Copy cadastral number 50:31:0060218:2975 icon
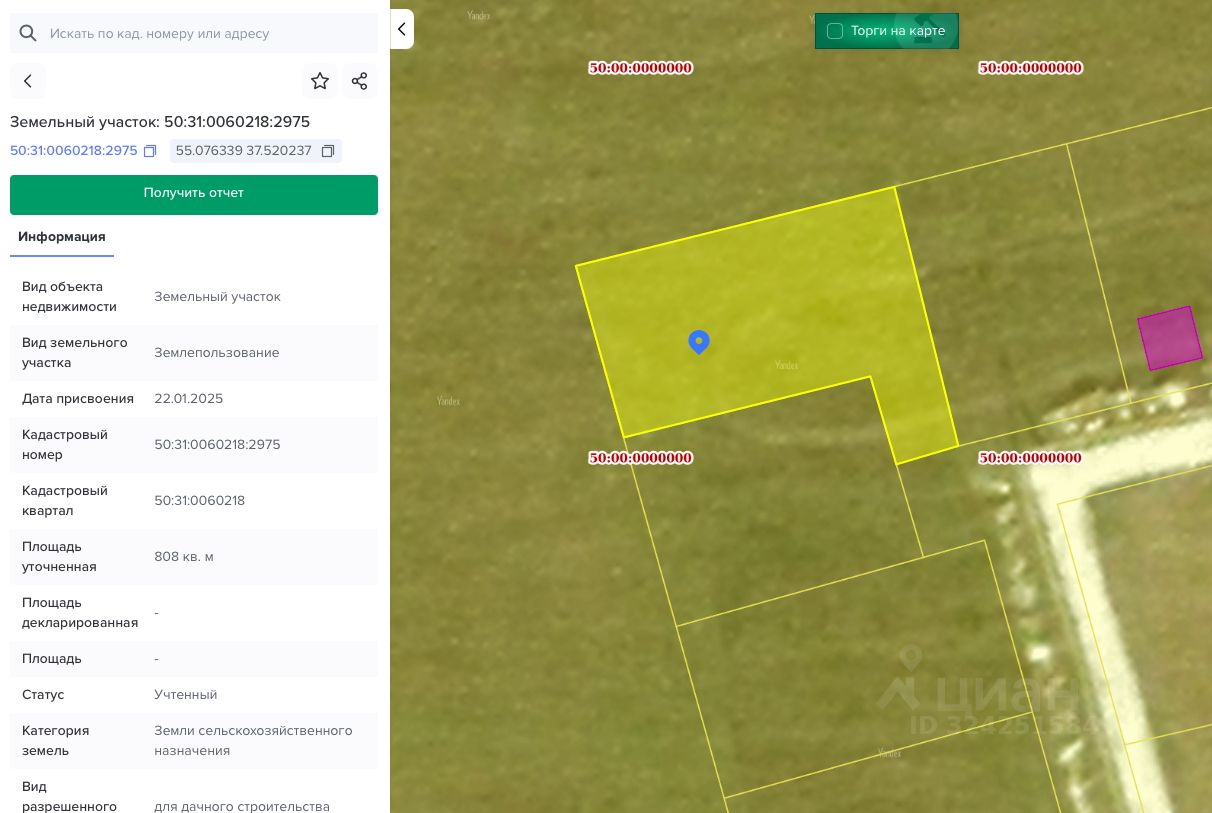The image size is (1212, 813). pos(150,151)
